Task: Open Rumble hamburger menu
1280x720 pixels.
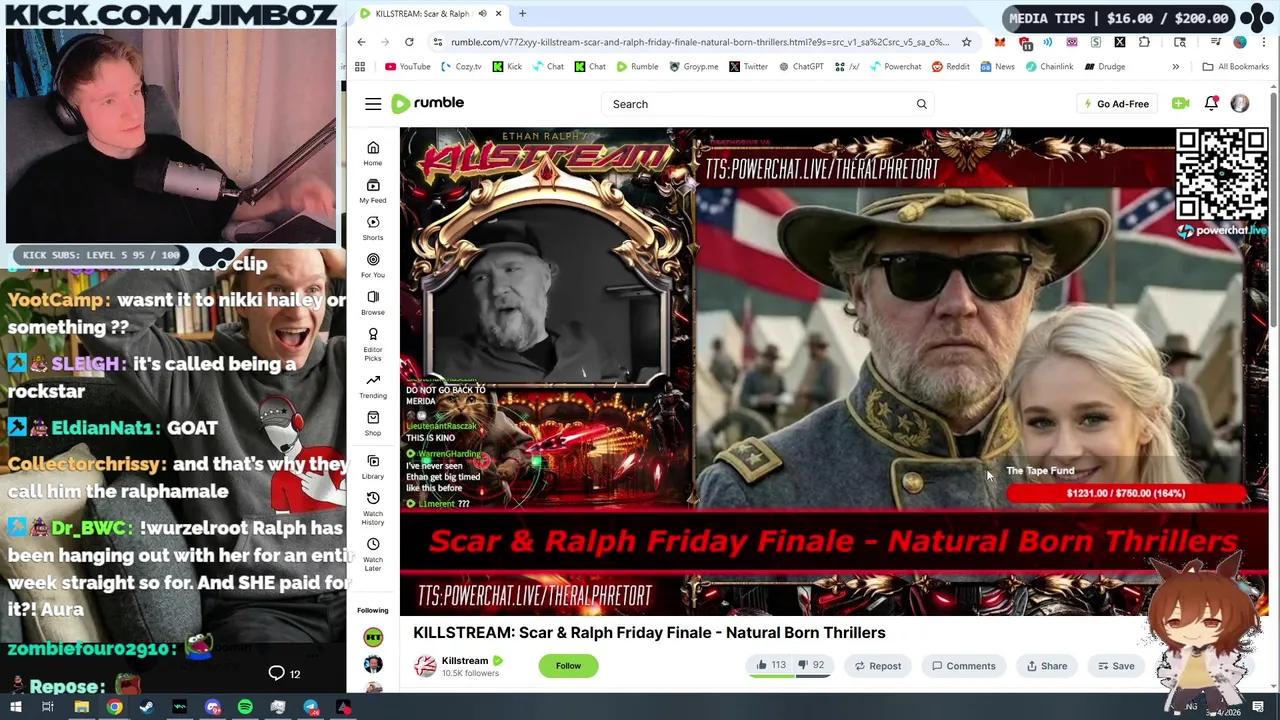Action: pos(373,104)
